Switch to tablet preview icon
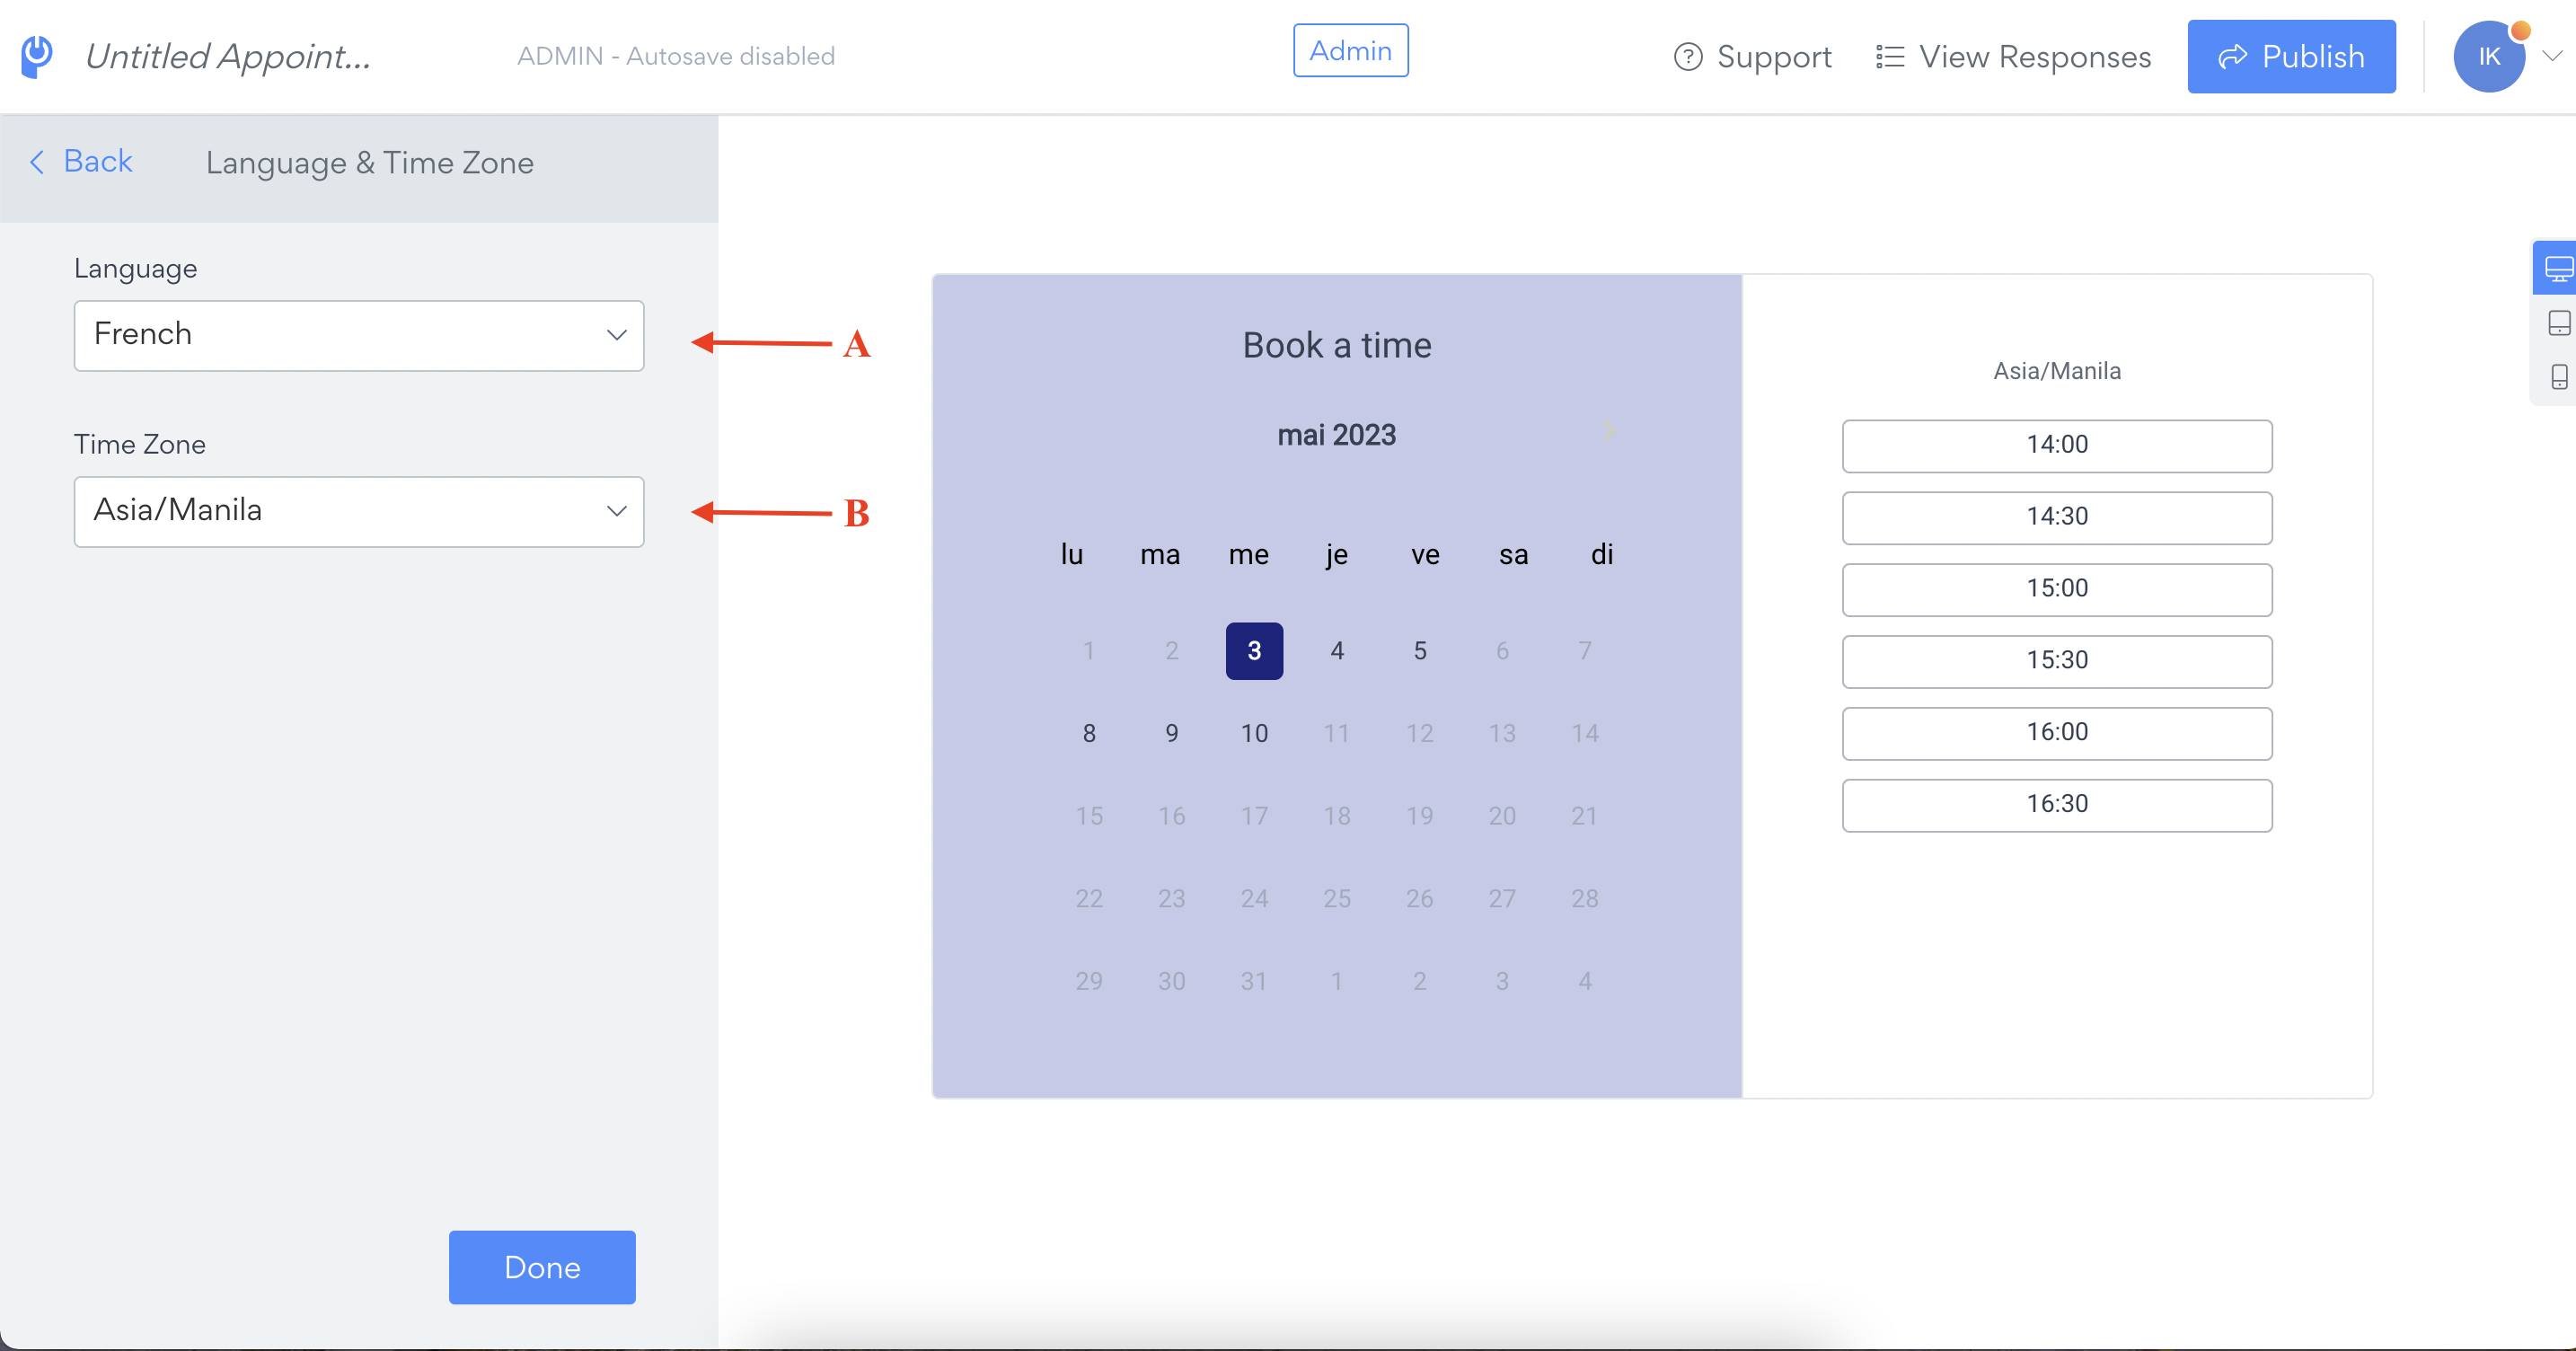 (x=2559, y=323)
